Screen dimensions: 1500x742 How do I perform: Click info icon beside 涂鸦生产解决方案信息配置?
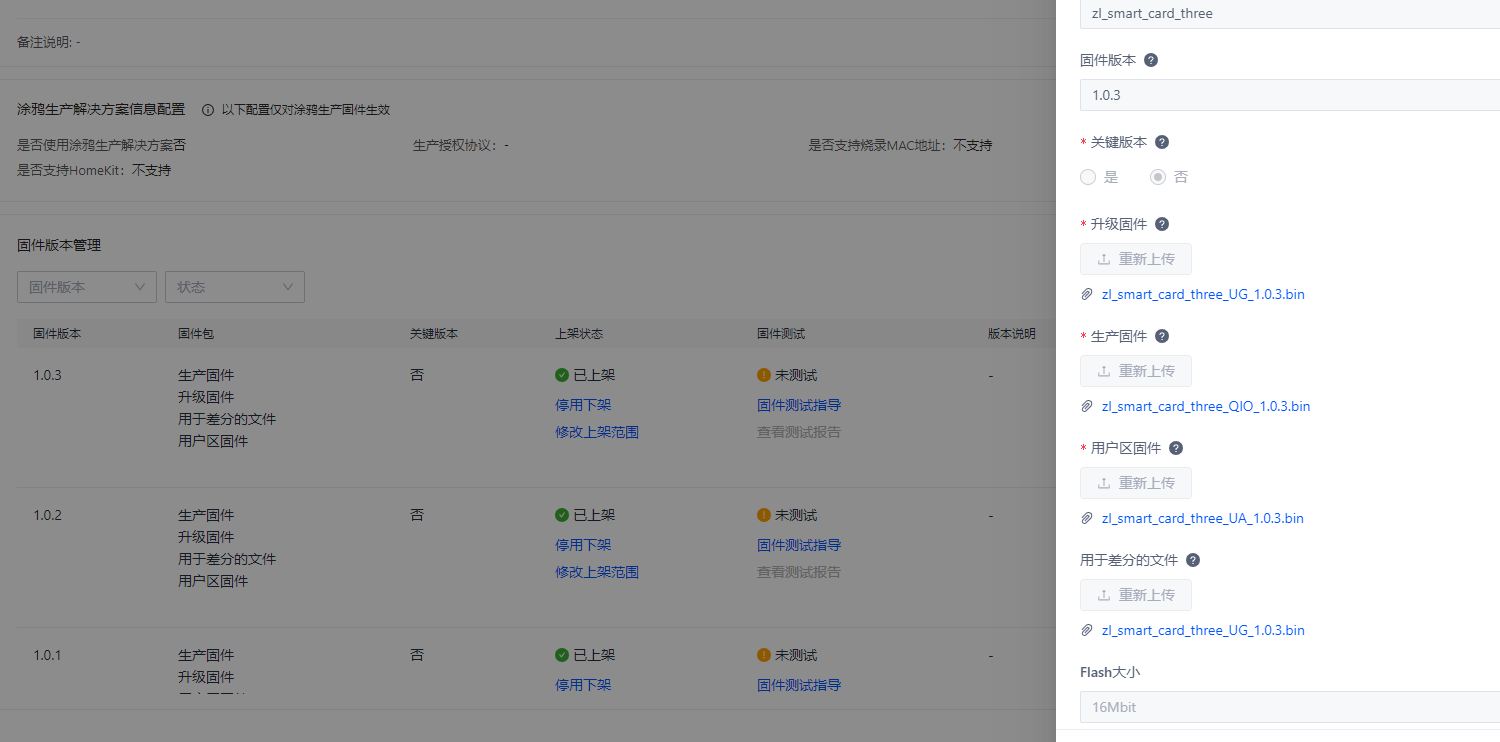pyautogui.click(x=208, y=110)
